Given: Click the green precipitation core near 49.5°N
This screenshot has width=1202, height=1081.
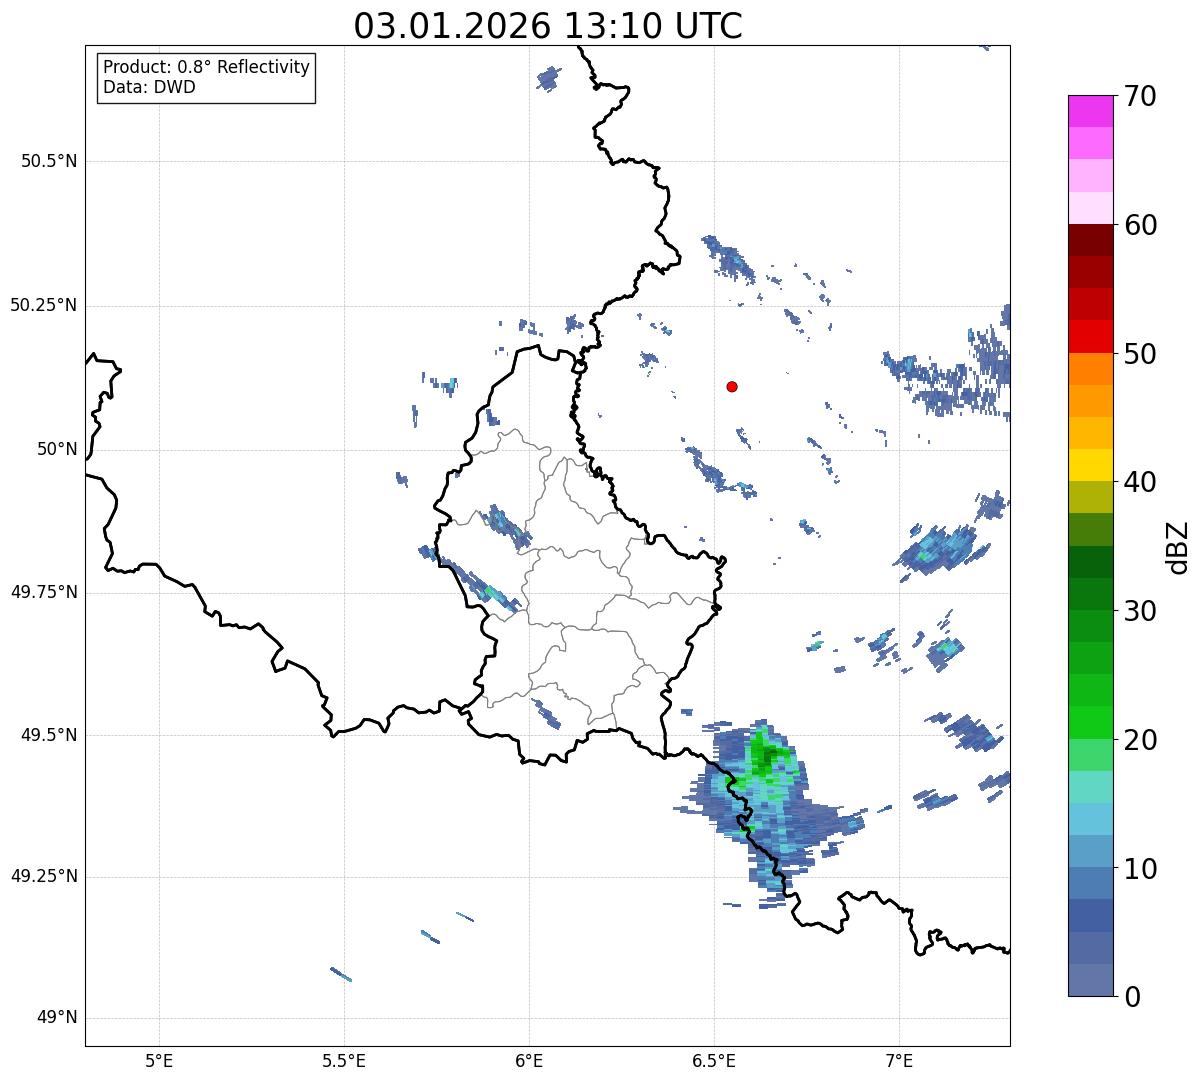Looking at the screenshot, I should 767,757.
